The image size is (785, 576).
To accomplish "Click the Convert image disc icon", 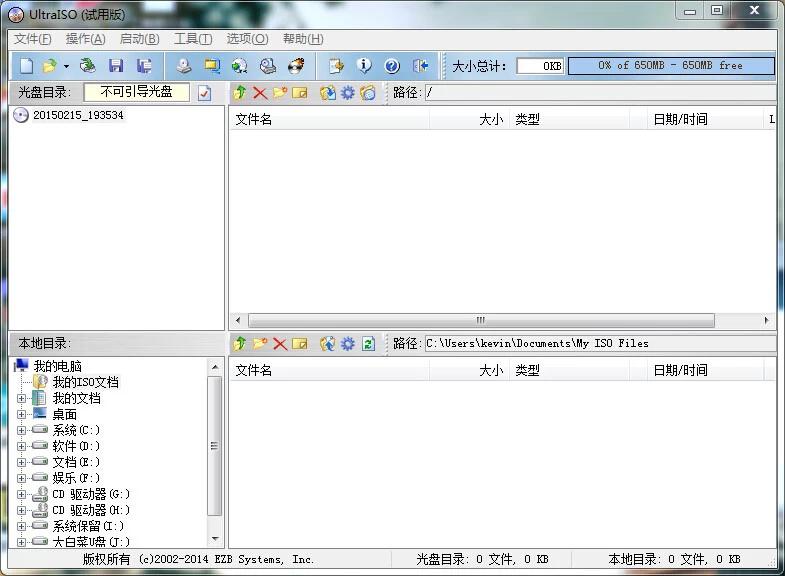I will tap(240, 66).
